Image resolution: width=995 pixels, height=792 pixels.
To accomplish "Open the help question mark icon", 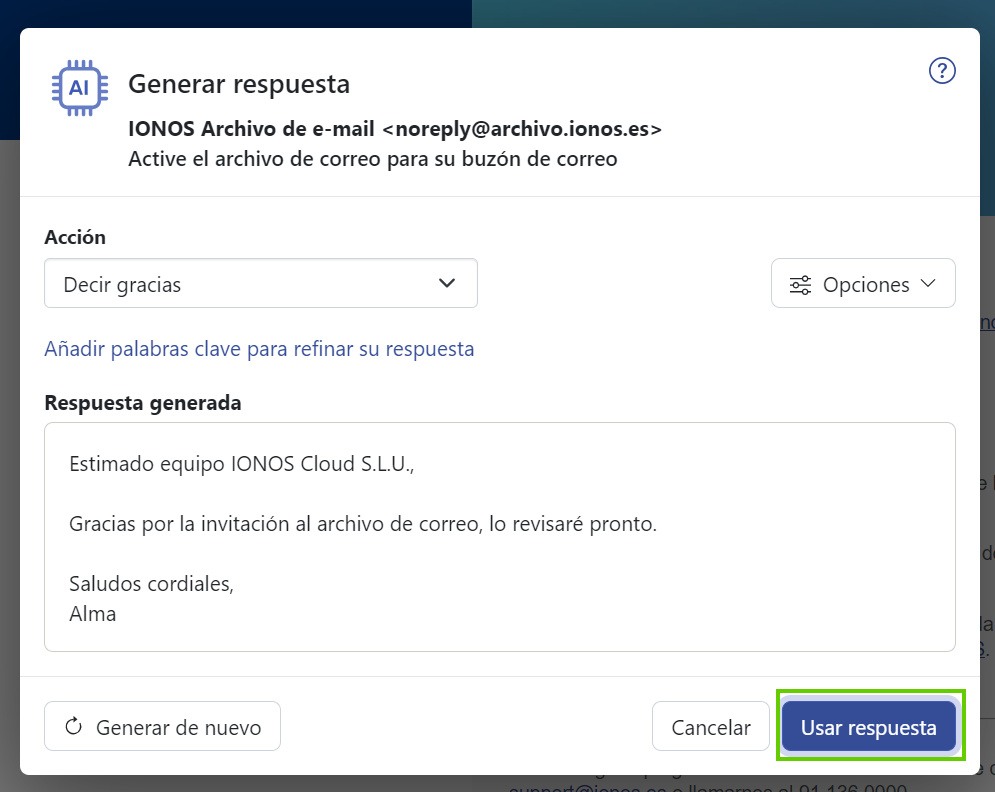I will pos(942,70).
